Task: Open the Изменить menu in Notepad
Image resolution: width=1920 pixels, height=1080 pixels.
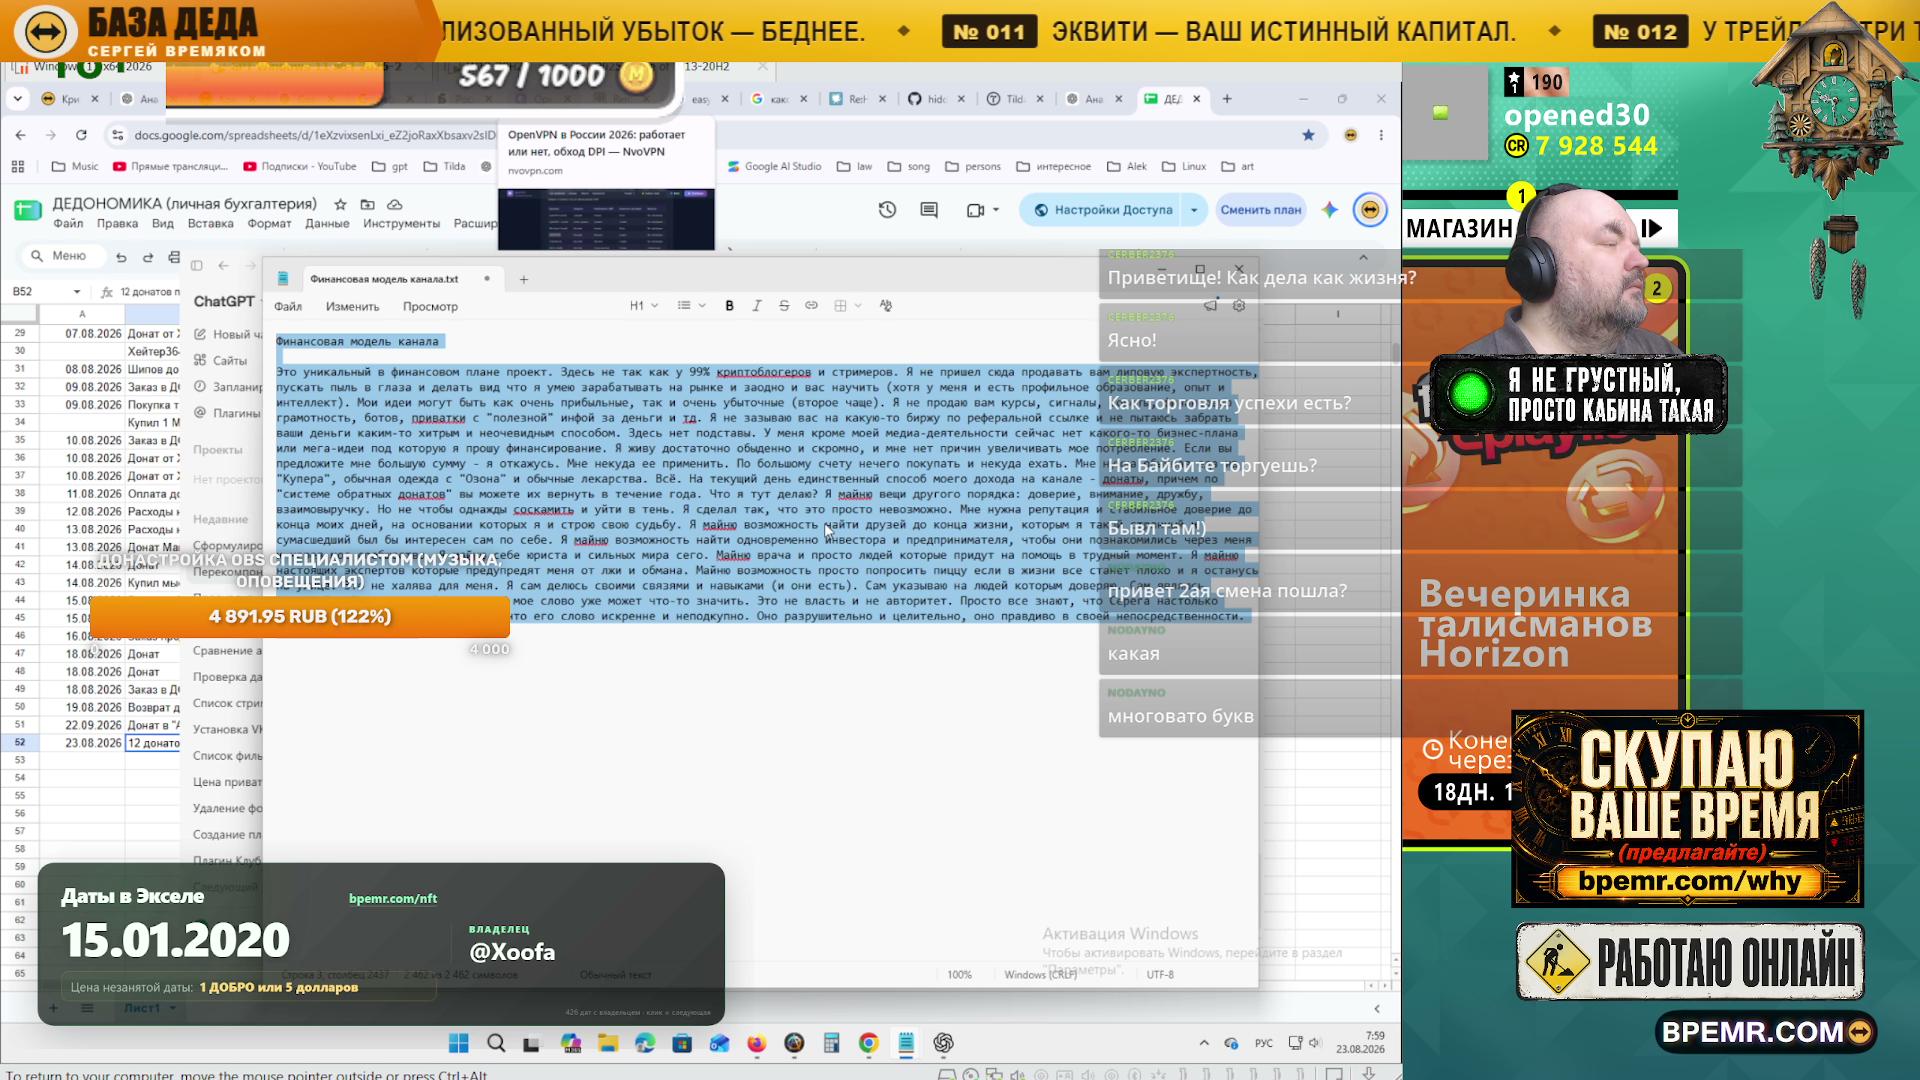Action: [x=352, y=307]
